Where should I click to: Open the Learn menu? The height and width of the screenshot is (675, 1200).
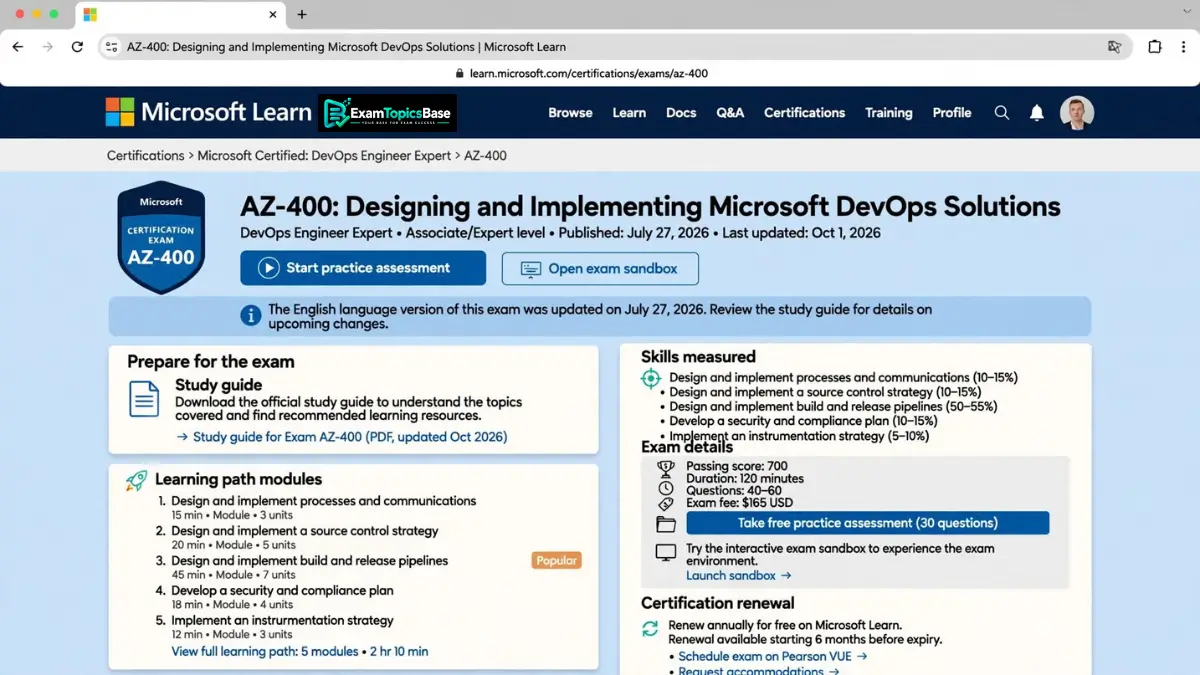(x=629, y=113)
